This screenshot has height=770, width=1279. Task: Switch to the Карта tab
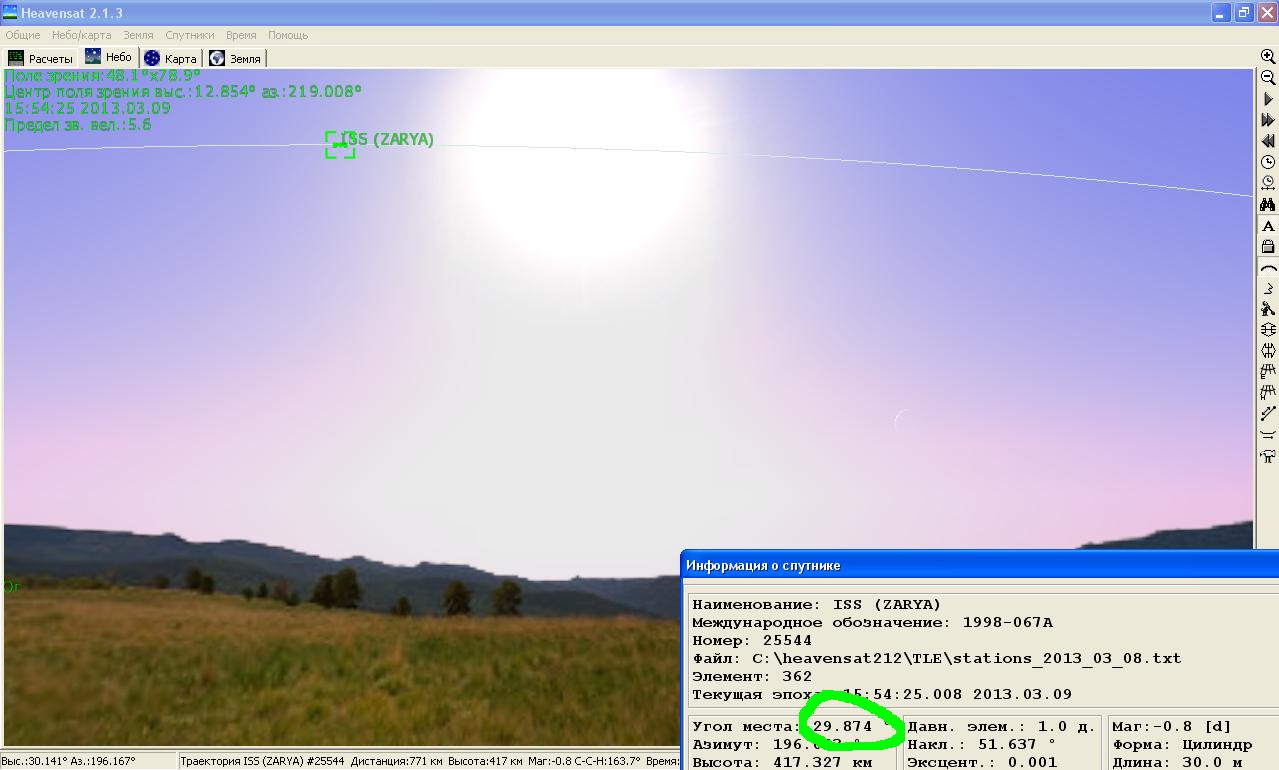click(170, 58)
